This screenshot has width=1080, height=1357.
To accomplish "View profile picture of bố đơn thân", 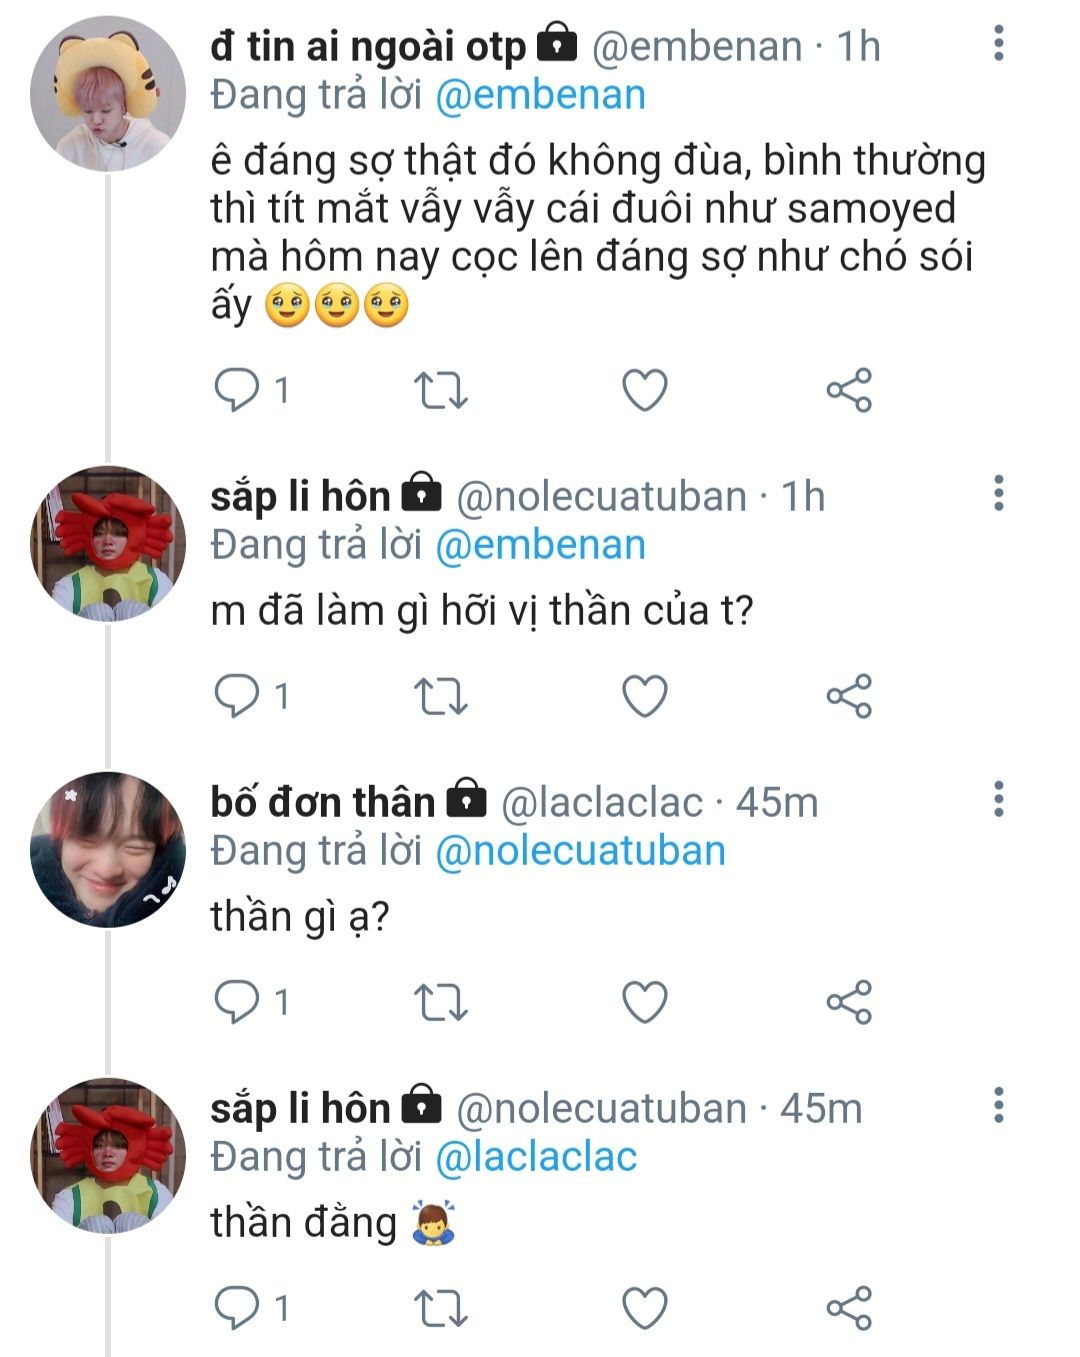I will click(108, 850).
